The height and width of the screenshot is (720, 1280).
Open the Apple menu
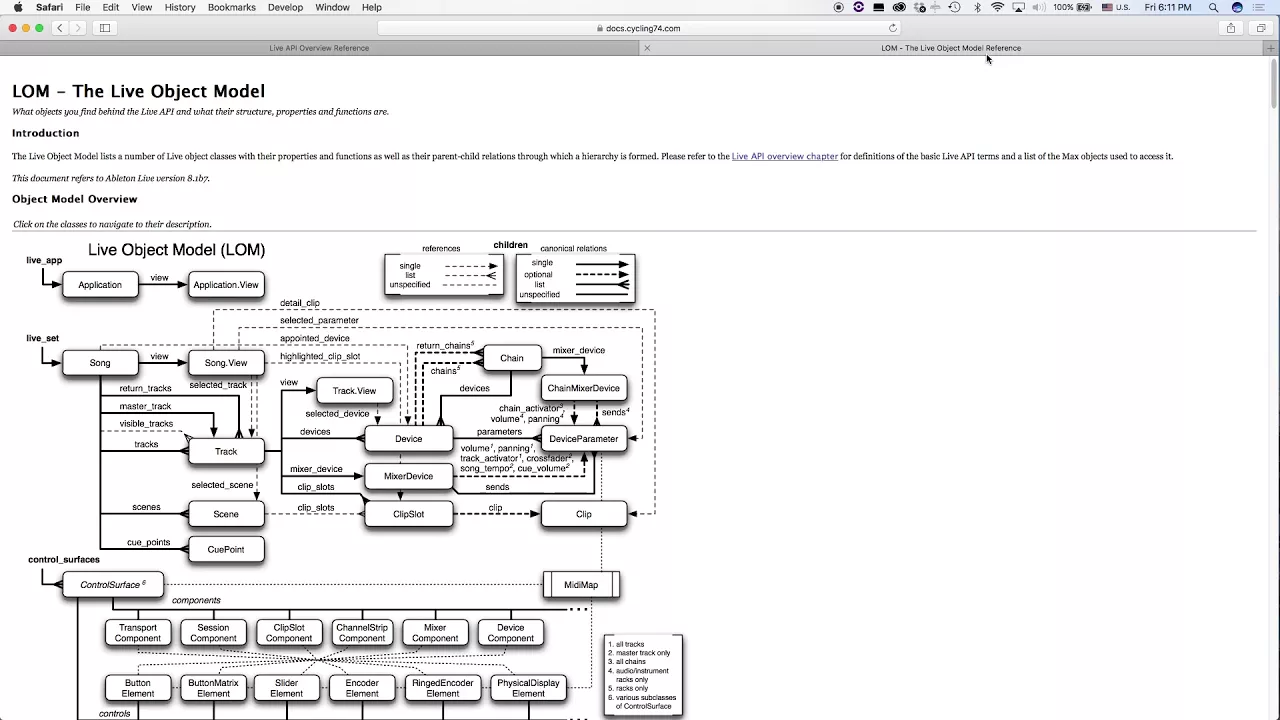click(x=17, y=7)
